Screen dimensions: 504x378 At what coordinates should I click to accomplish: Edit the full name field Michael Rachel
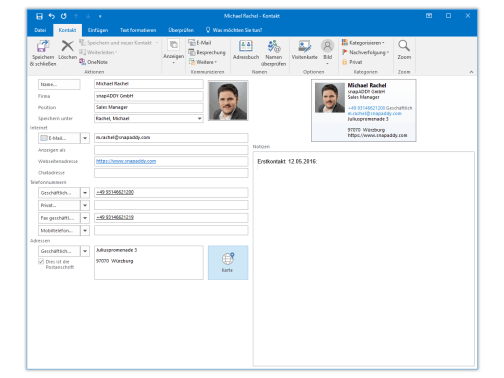point(149,84)
